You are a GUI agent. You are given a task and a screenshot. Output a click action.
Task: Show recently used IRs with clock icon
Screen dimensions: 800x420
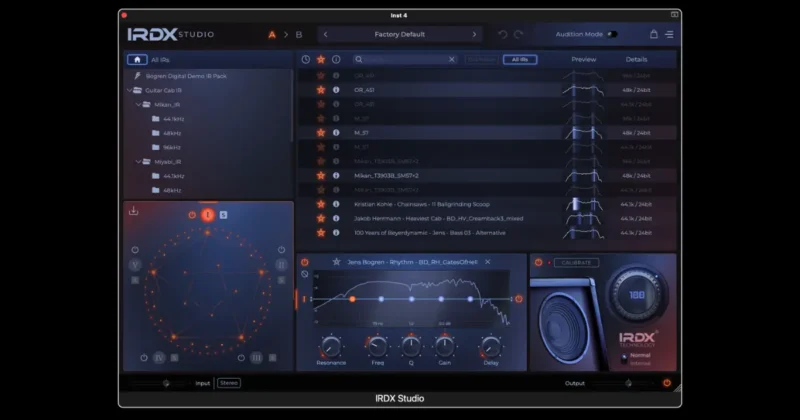(x=306, y=60)
